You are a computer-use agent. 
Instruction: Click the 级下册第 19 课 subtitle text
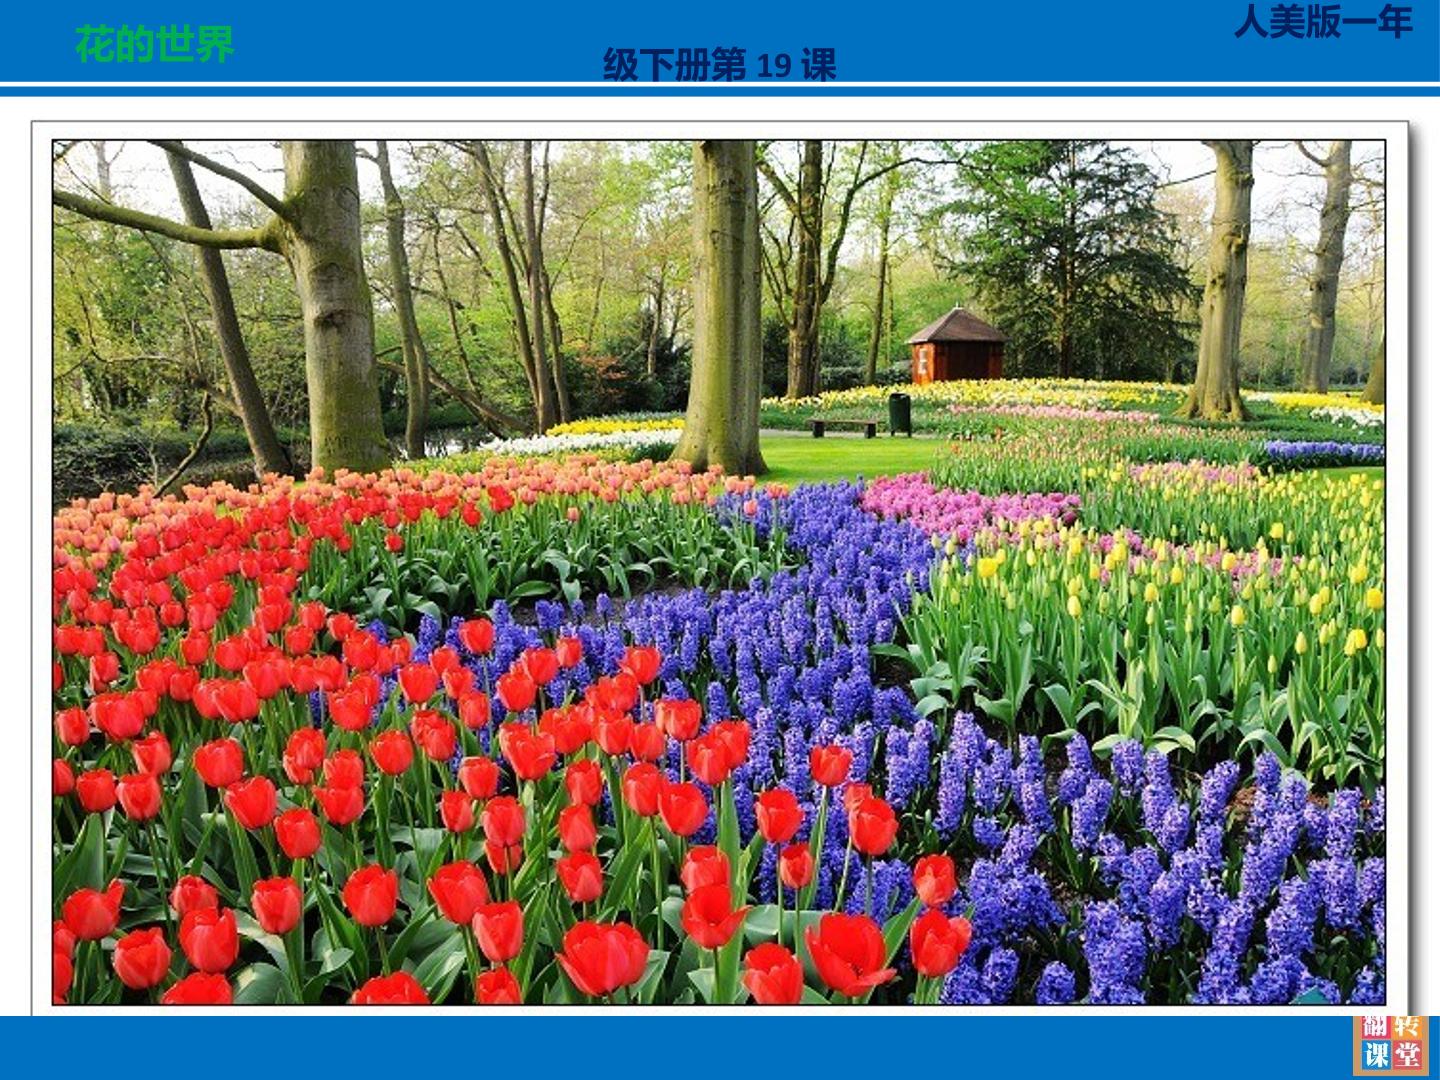(x=719, y=65)
